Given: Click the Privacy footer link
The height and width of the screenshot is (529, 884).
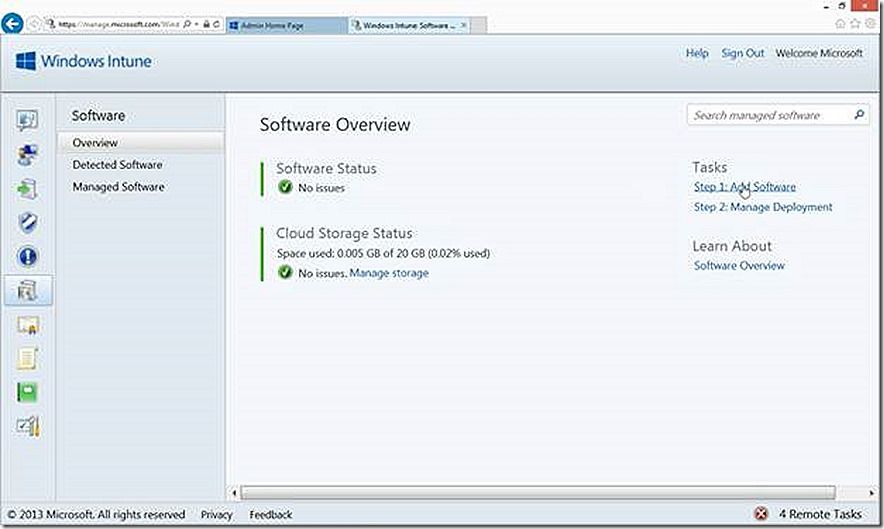Looking at the screenshot, I should [x=216, y=514].
